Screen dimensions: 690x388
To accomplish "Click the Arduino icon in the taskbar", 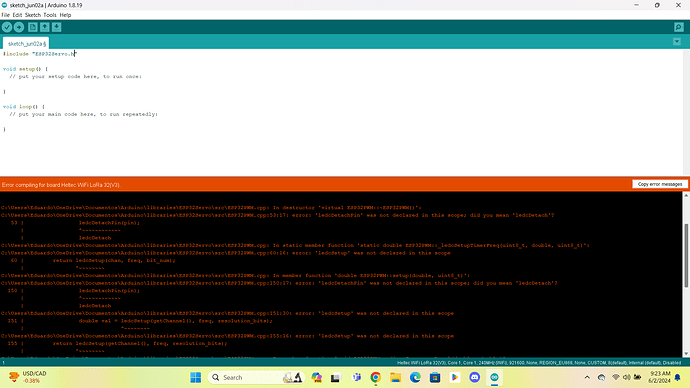I will coord(494,377).
